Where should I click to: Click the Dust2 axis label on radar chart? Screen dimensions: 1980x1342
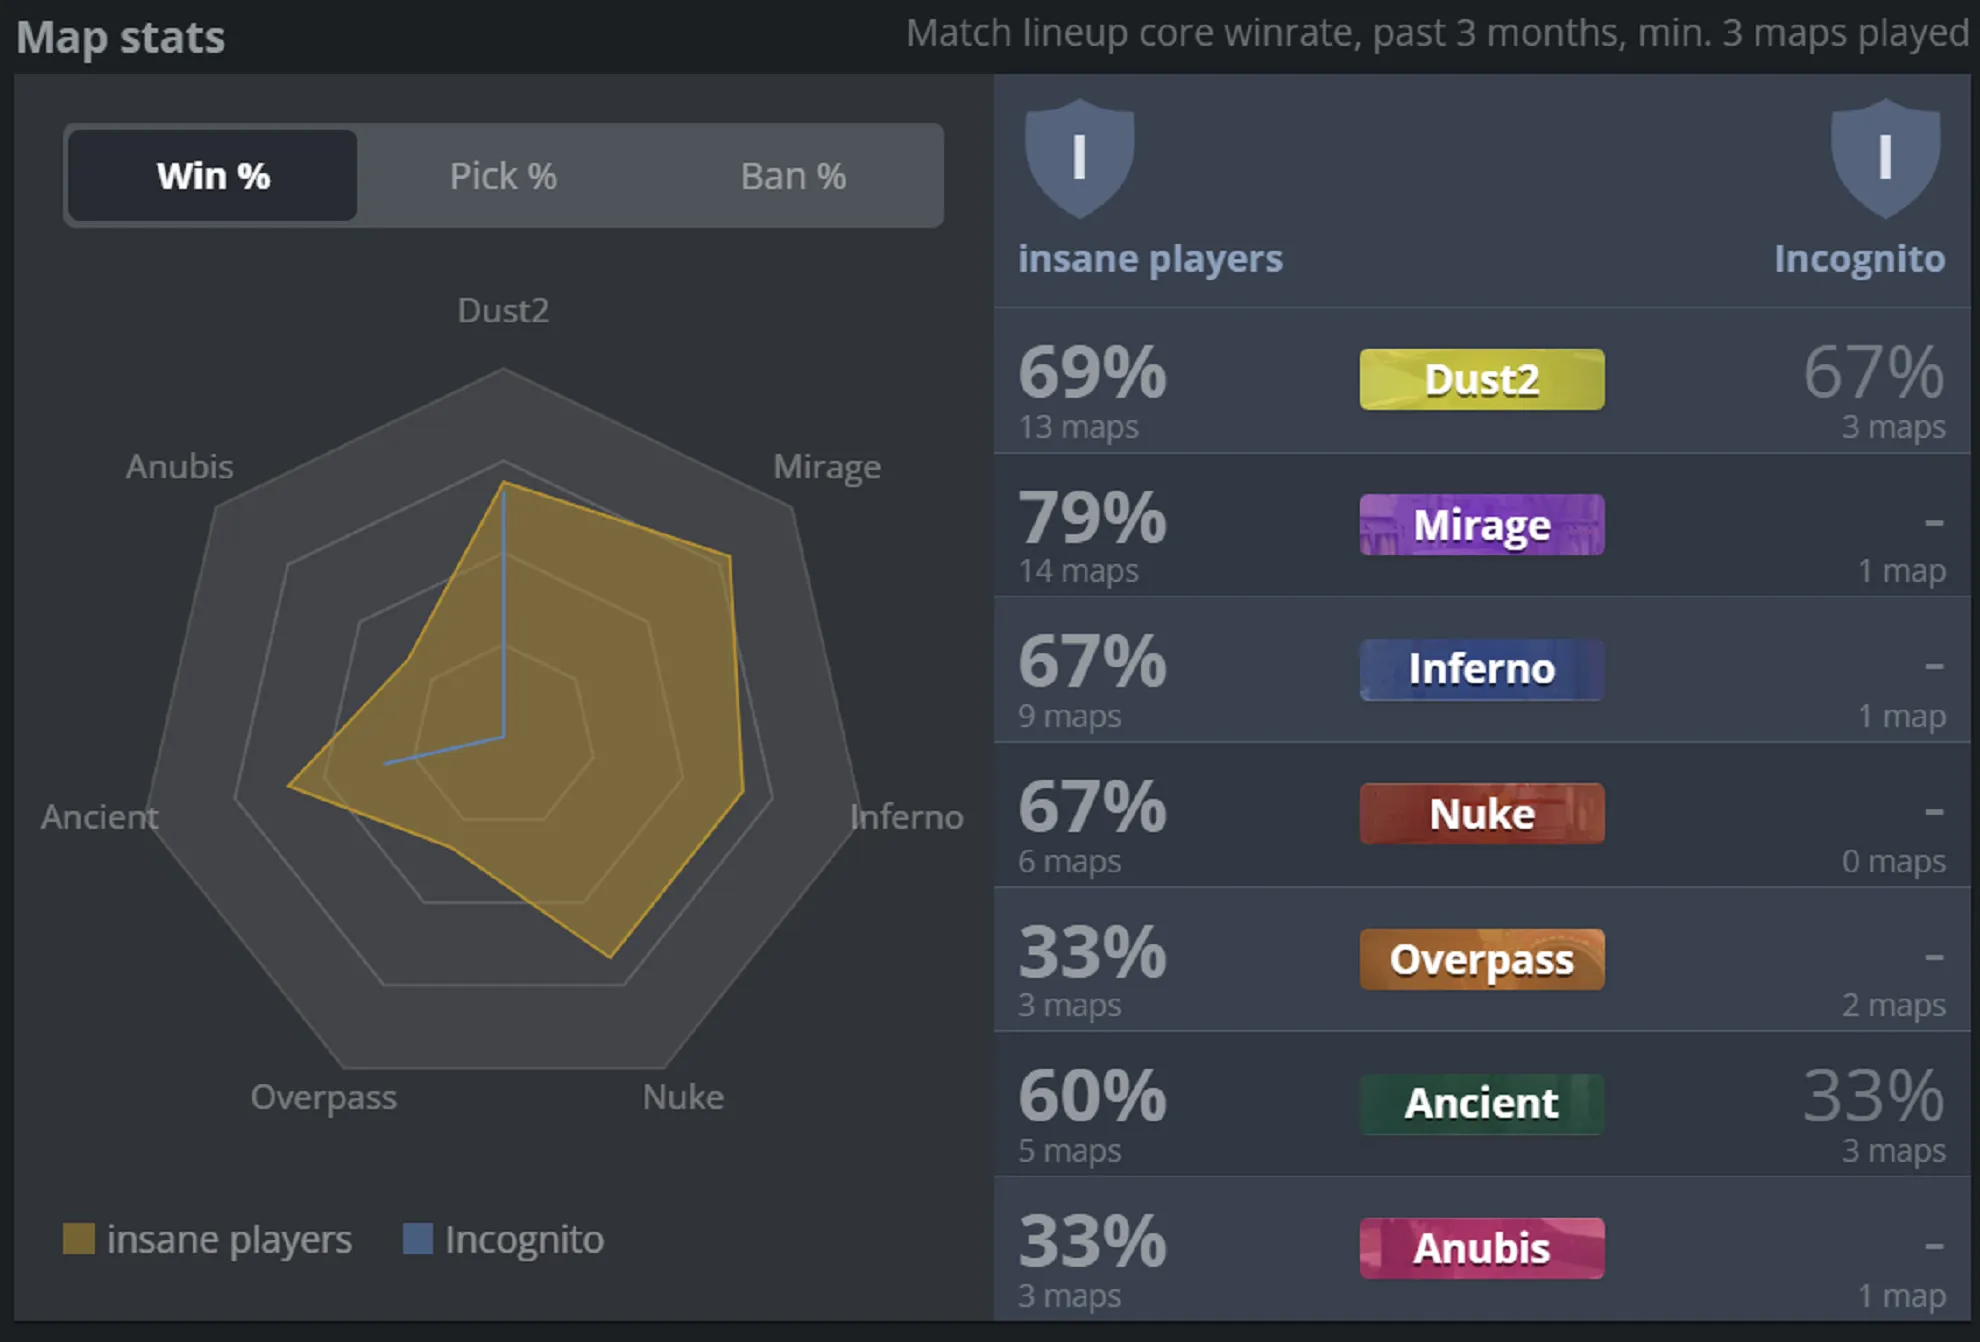coord(503,311)
